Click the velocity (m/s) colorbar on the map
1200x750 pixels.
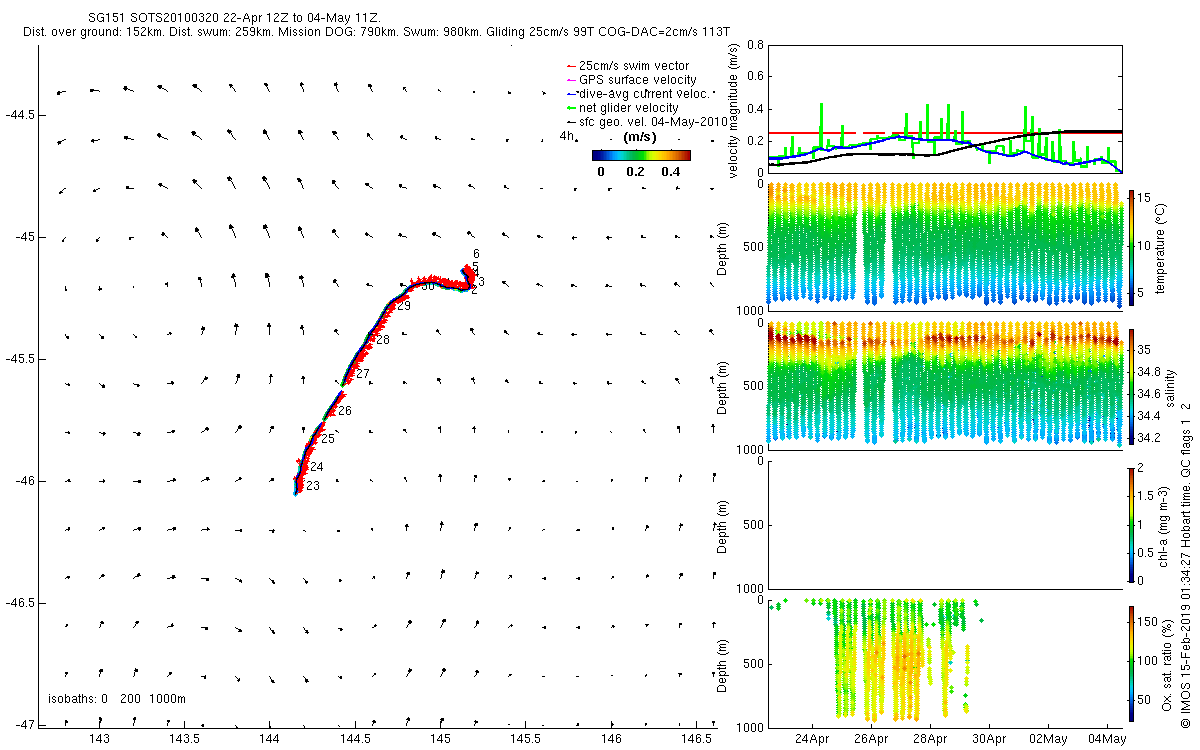[x=641, y=155]
